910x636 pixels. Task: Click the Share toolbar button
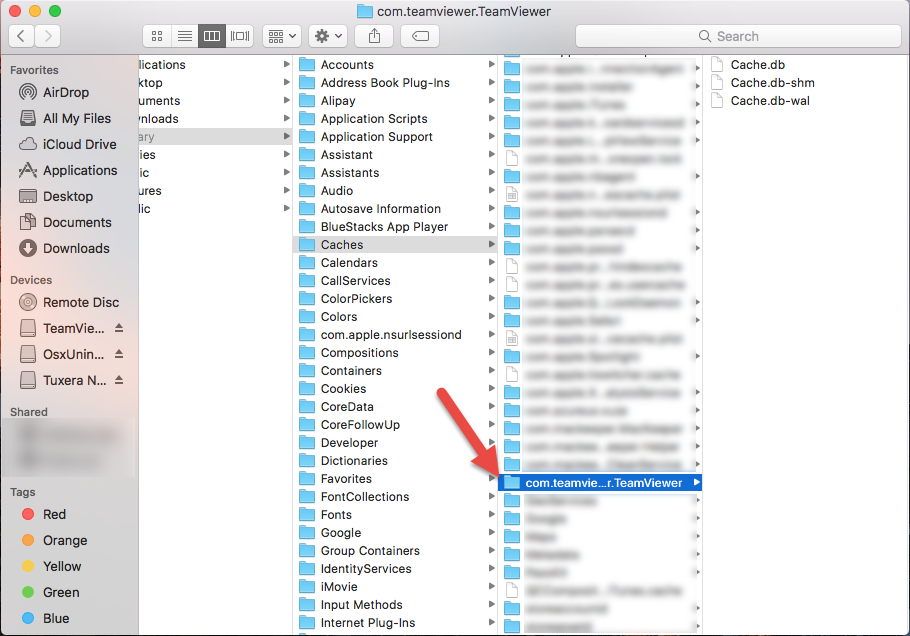374,36
